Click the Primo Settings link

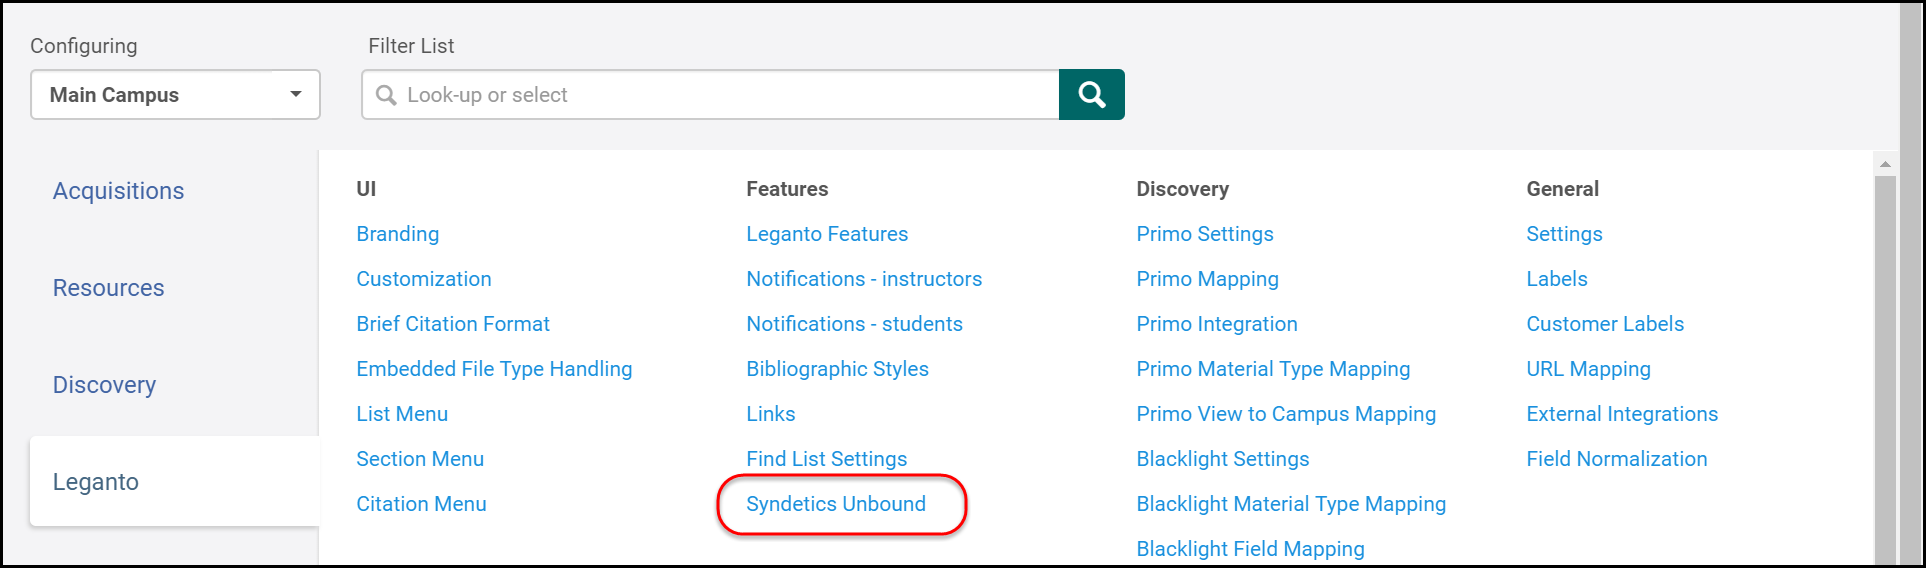1205,234
